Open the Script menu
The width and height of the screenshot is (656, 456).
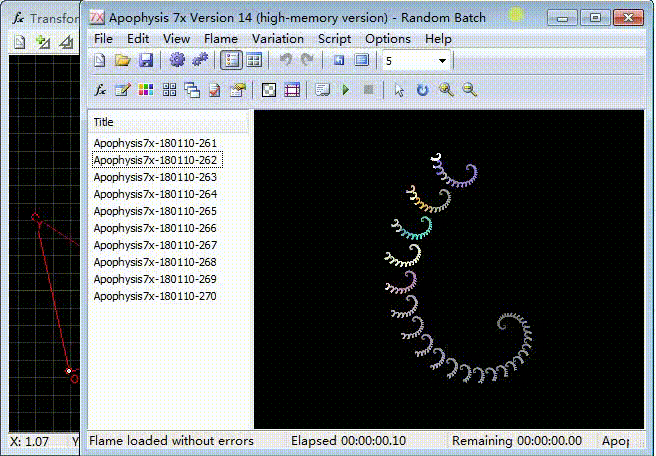[x=335, y=39]
